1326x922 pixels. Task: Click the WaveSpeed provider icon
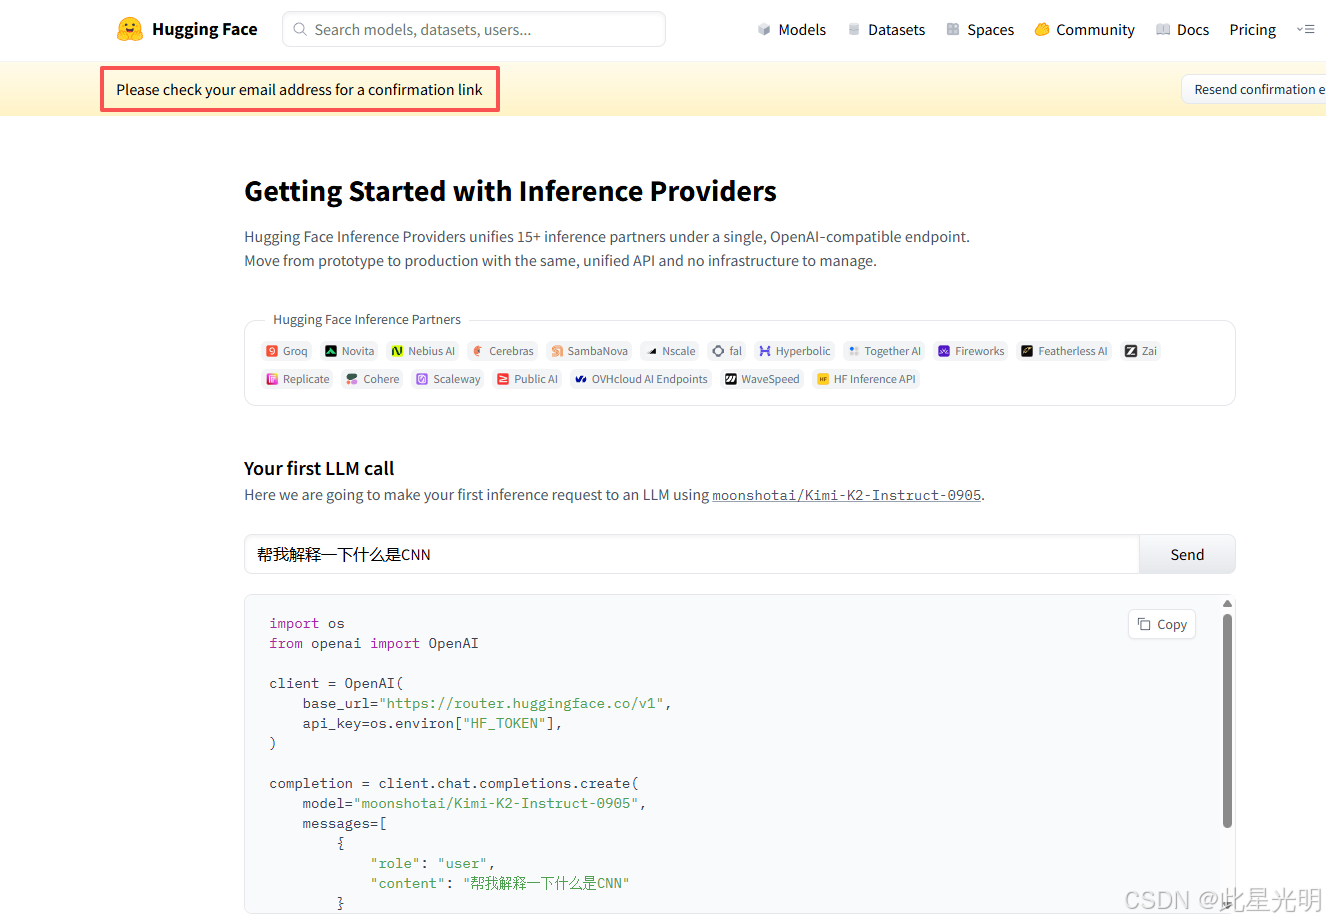(x=731, y=379)
